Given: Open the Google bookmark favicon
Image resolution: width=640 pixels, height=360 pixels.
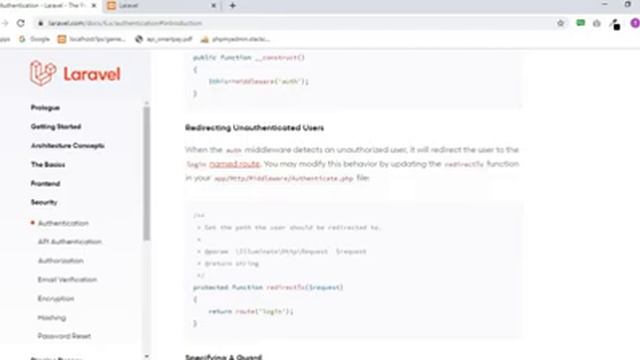Looking at the screenshot, I should tap(22, 39).
